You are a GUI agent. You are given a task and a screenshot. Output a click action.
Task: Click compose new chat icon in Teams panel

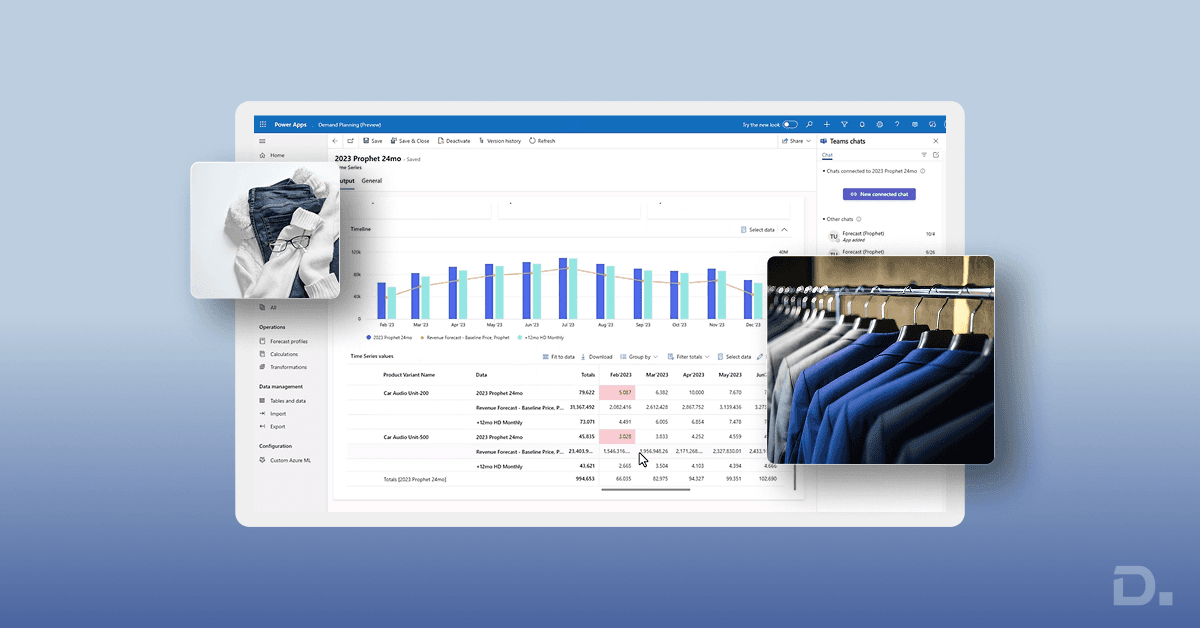936,155
